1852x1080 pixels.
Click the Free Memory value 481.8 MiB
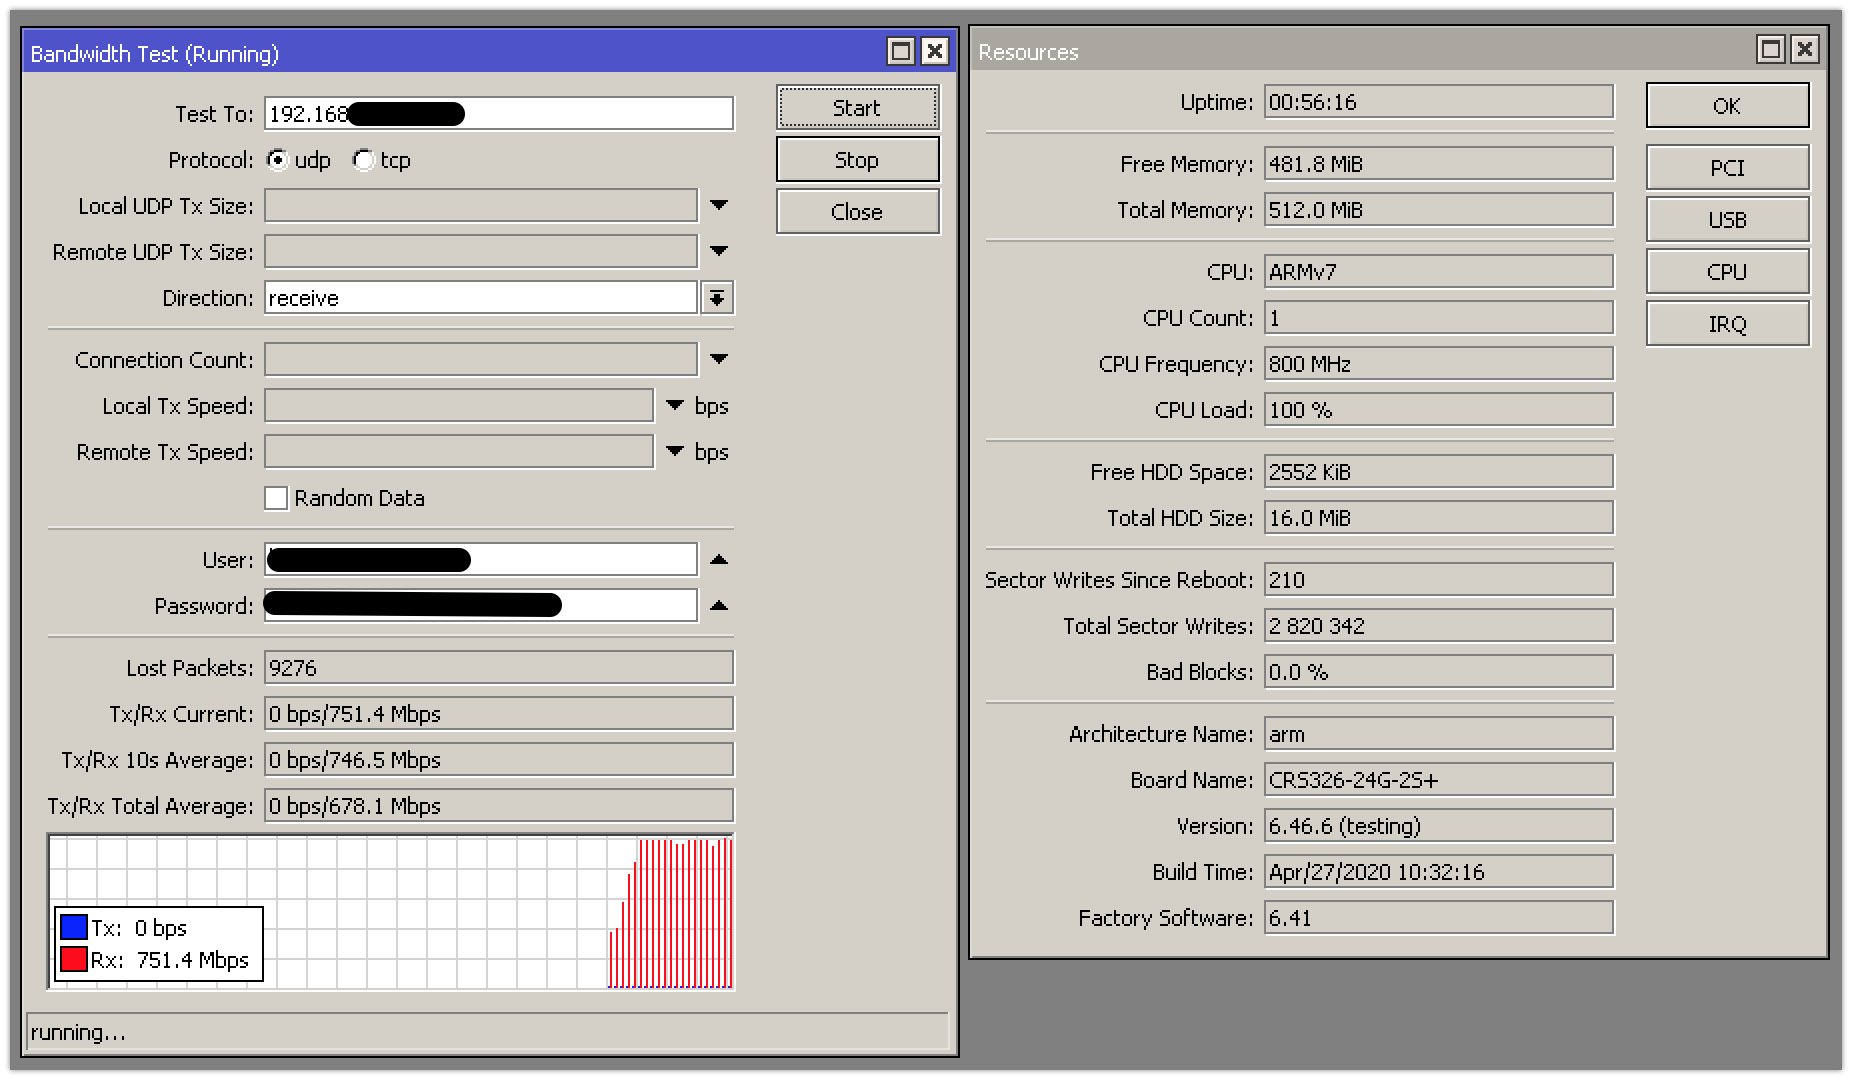[x=1439, y=164]
